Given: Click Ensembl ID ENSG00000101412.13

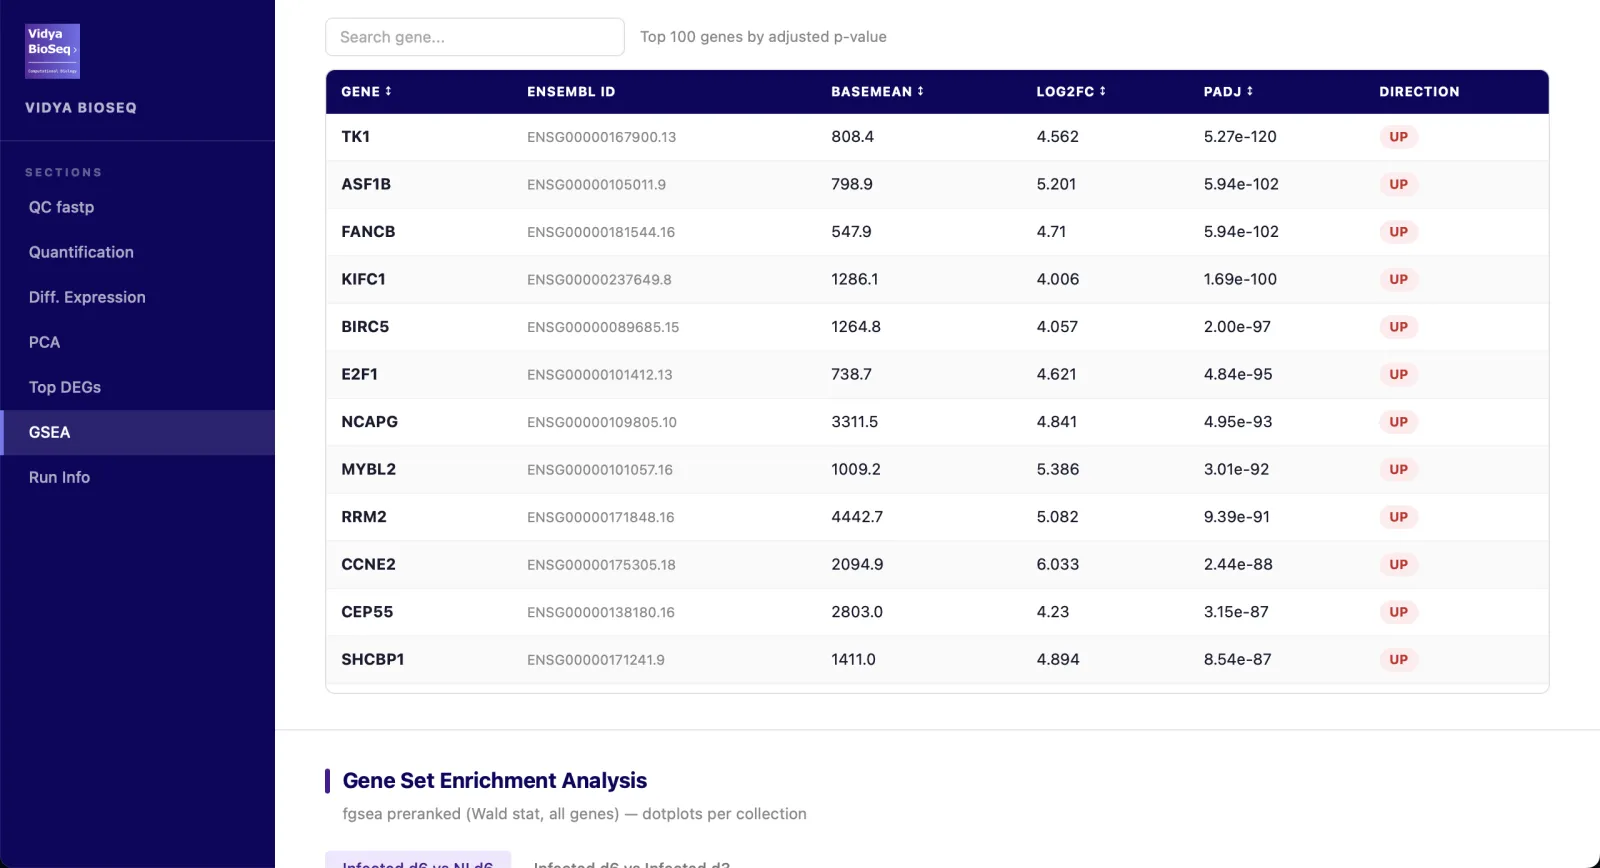Looking at the screenshot, I should coord(600,374).
